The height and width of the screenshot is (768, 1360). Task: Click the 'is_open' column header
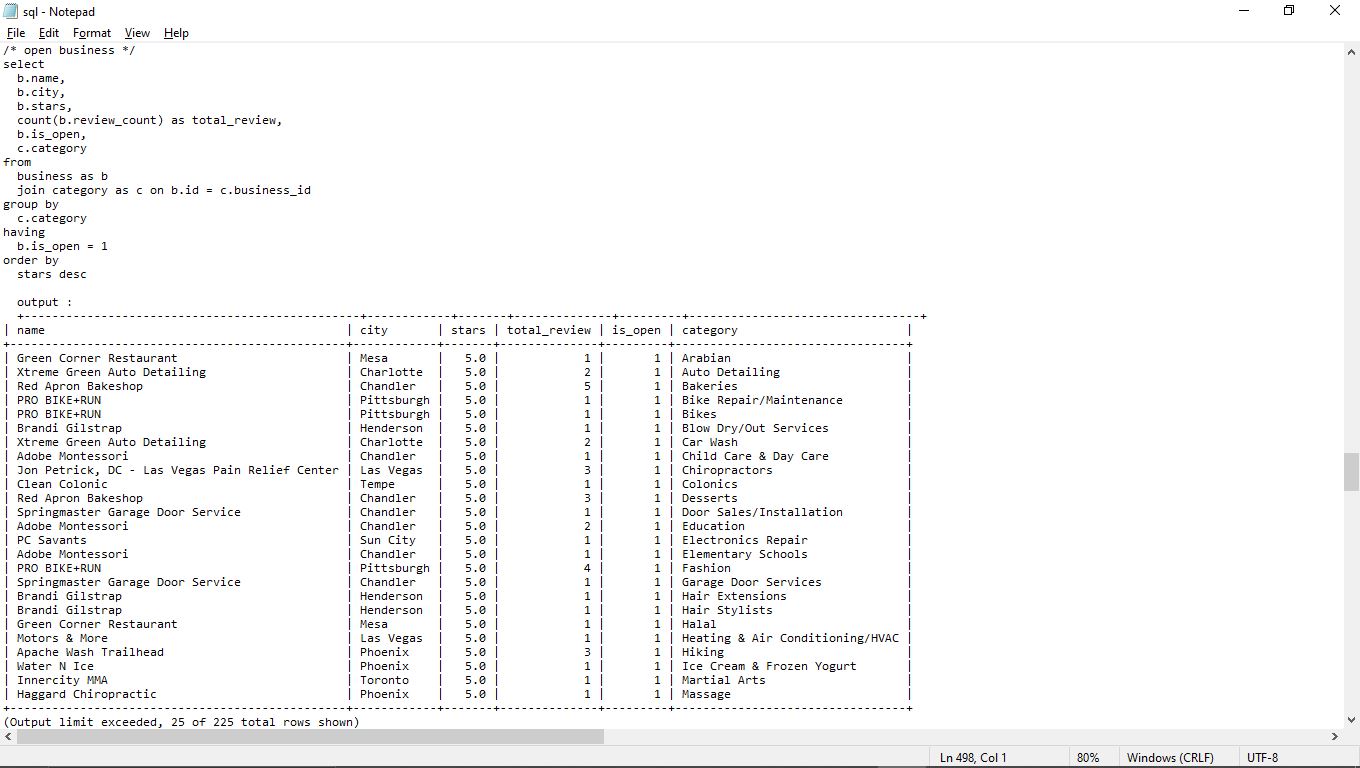pos(637,330)
